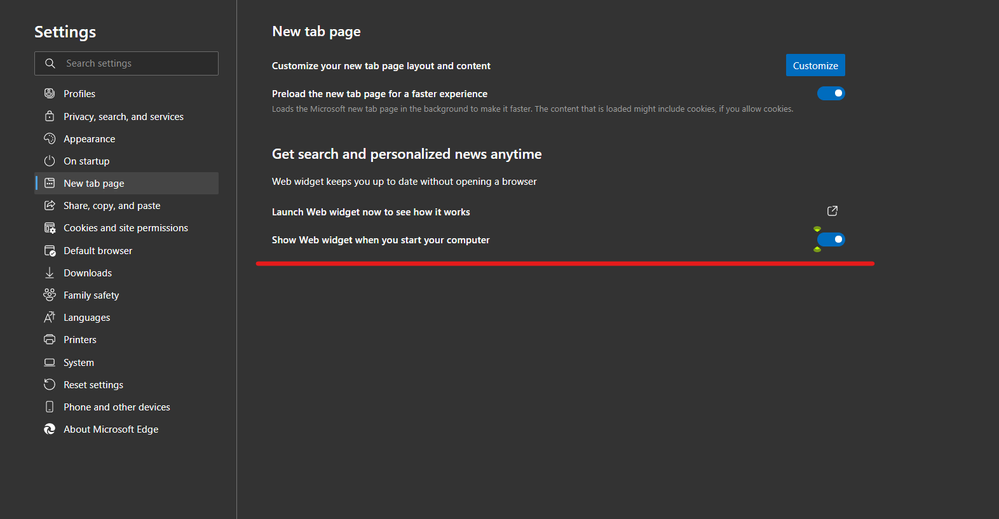Click 'Preload the new tab page for a faster experience' text

tap(380, 94)
